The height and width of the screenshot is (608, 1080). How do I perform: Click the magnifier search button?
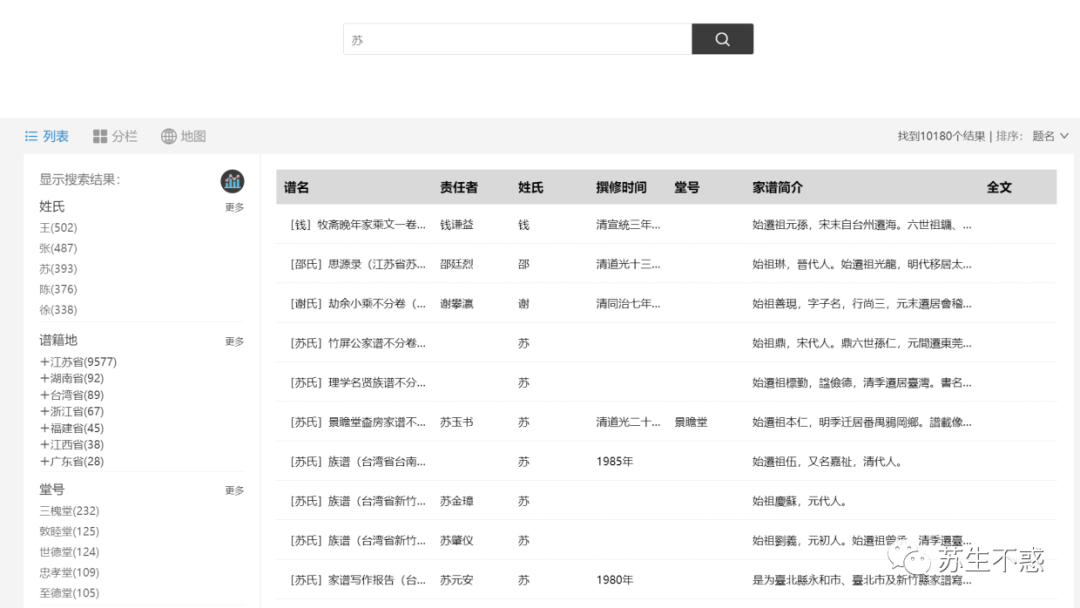[x=722, y=39]
